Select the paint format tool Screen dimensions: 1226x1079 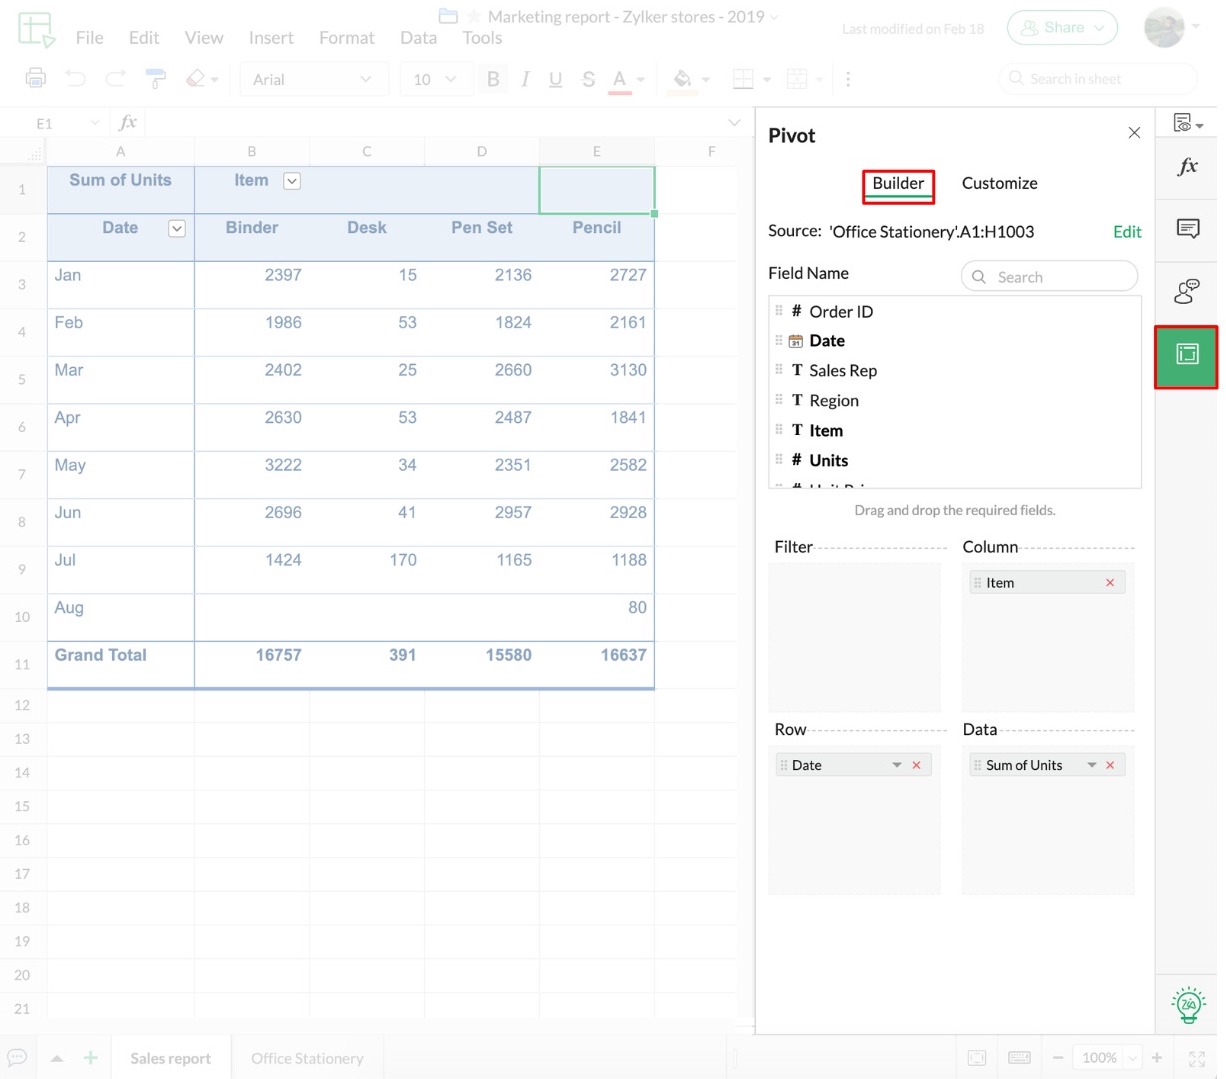click(156, 78)
